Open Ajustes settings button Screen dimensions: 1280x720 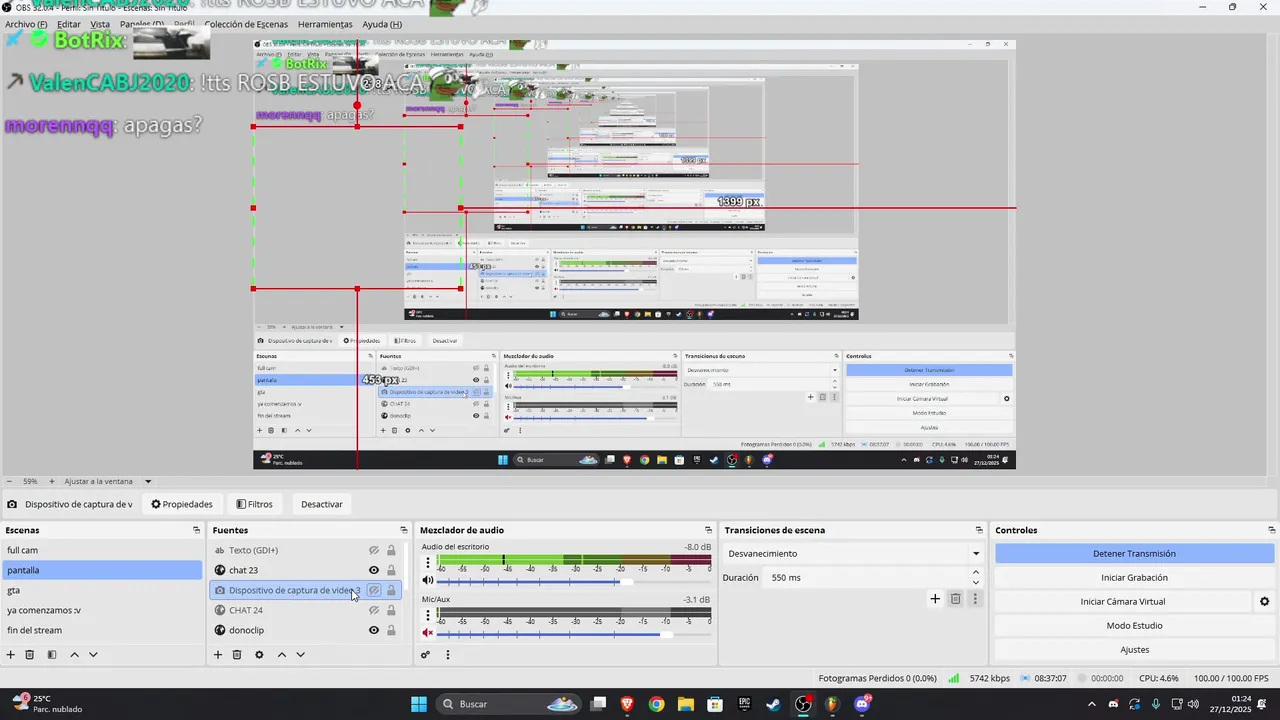(1134, 649)
